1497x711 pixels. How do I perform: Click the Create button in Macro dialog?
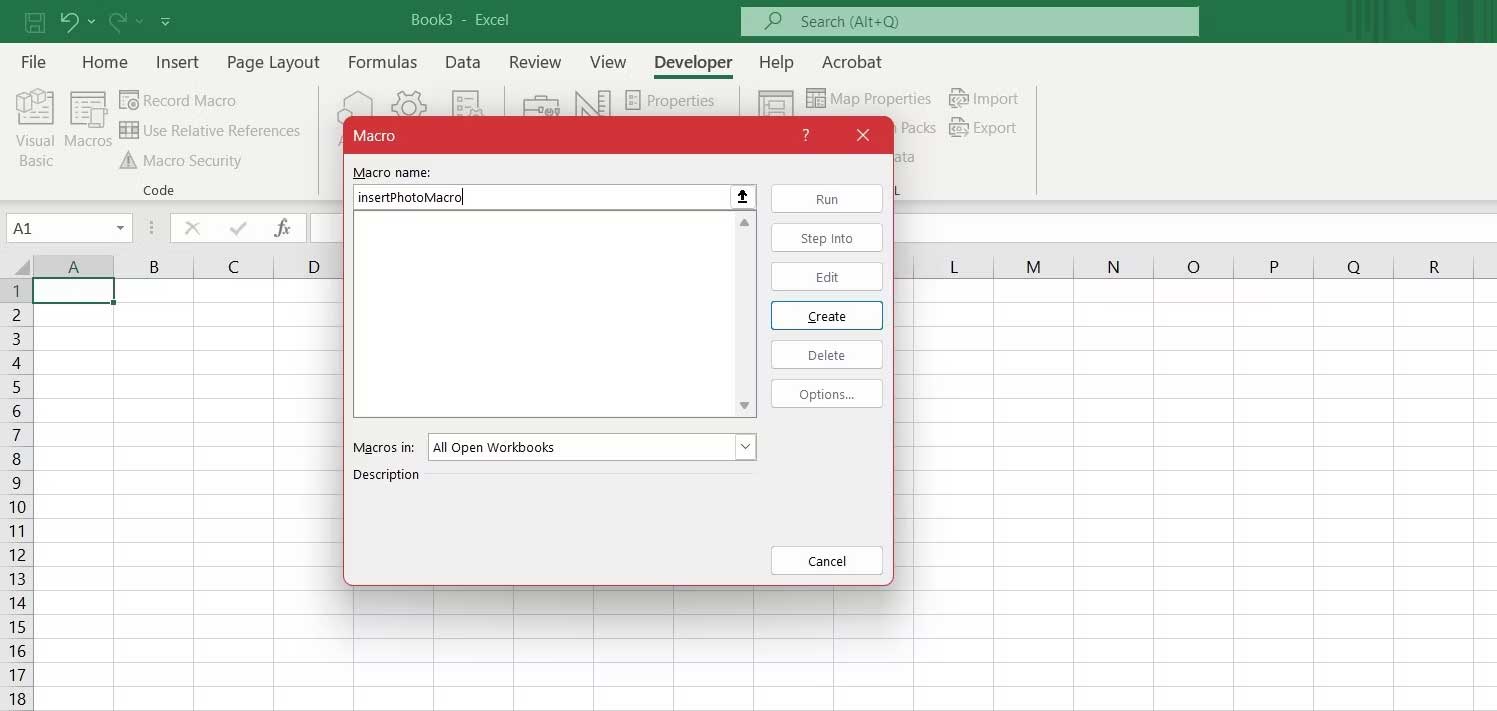(x=826, y=315)
